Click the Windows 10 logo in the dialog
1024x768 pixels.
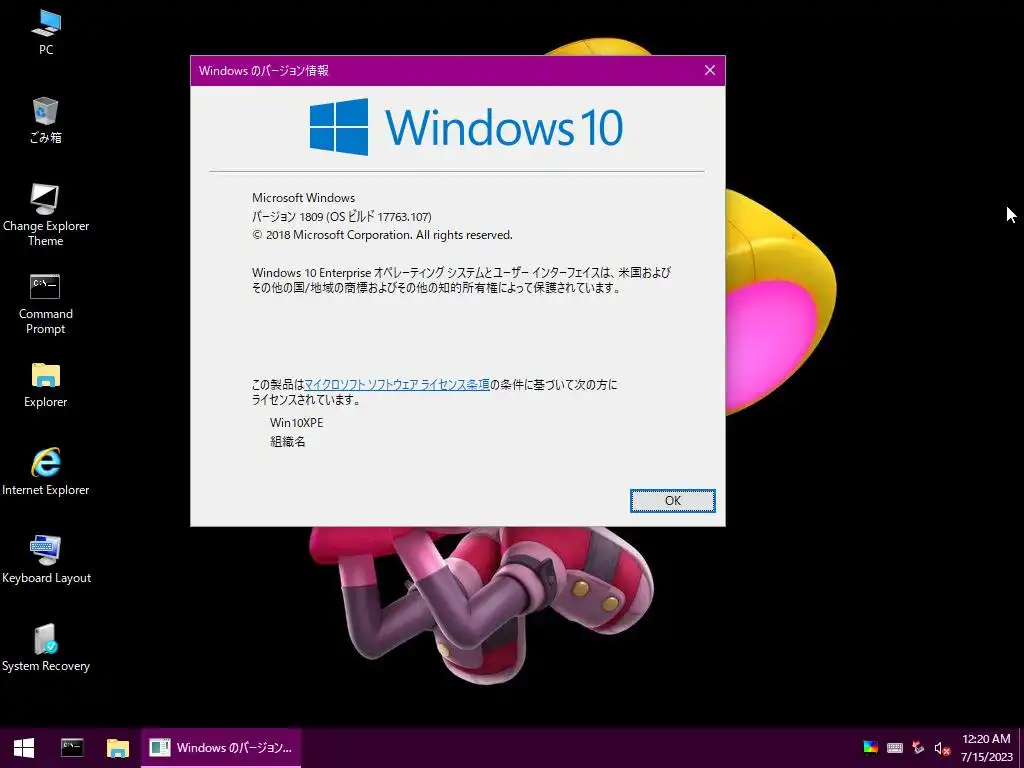(x=466, y=127)
